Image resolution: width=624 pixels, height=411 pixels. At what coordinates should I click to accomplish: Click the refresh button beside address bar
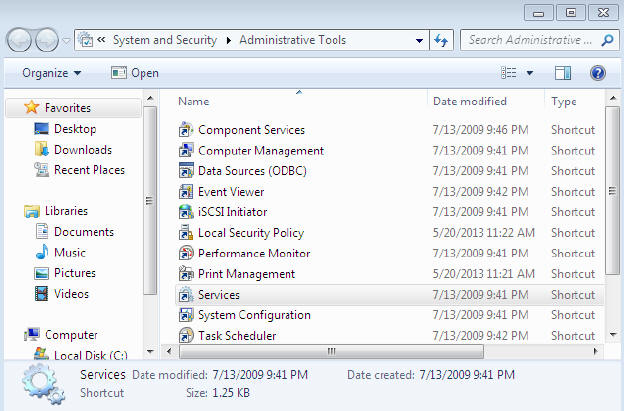pos(441,41)
